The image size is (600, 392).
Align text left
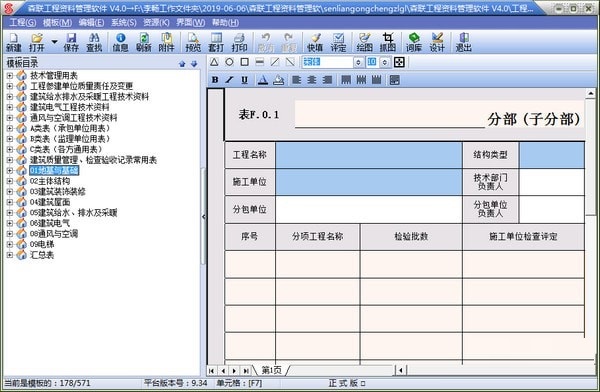tap(296, 80)
